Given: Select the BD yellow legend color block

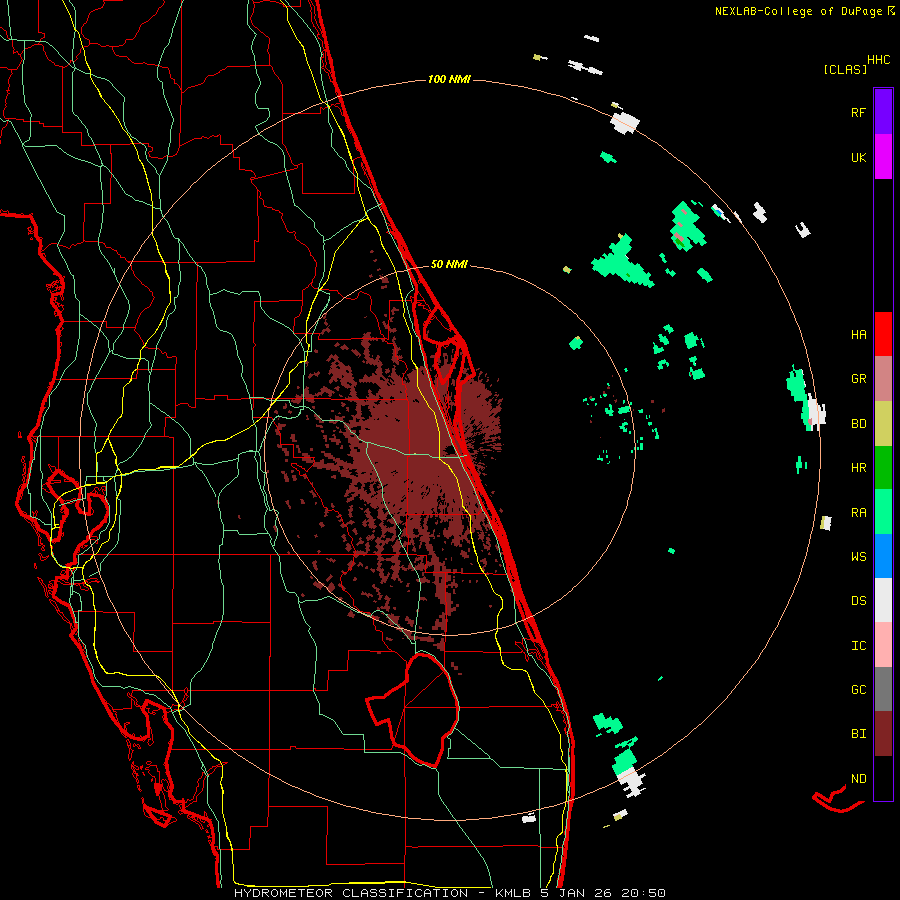Looking at the screenshot, I should click(883, 424).
